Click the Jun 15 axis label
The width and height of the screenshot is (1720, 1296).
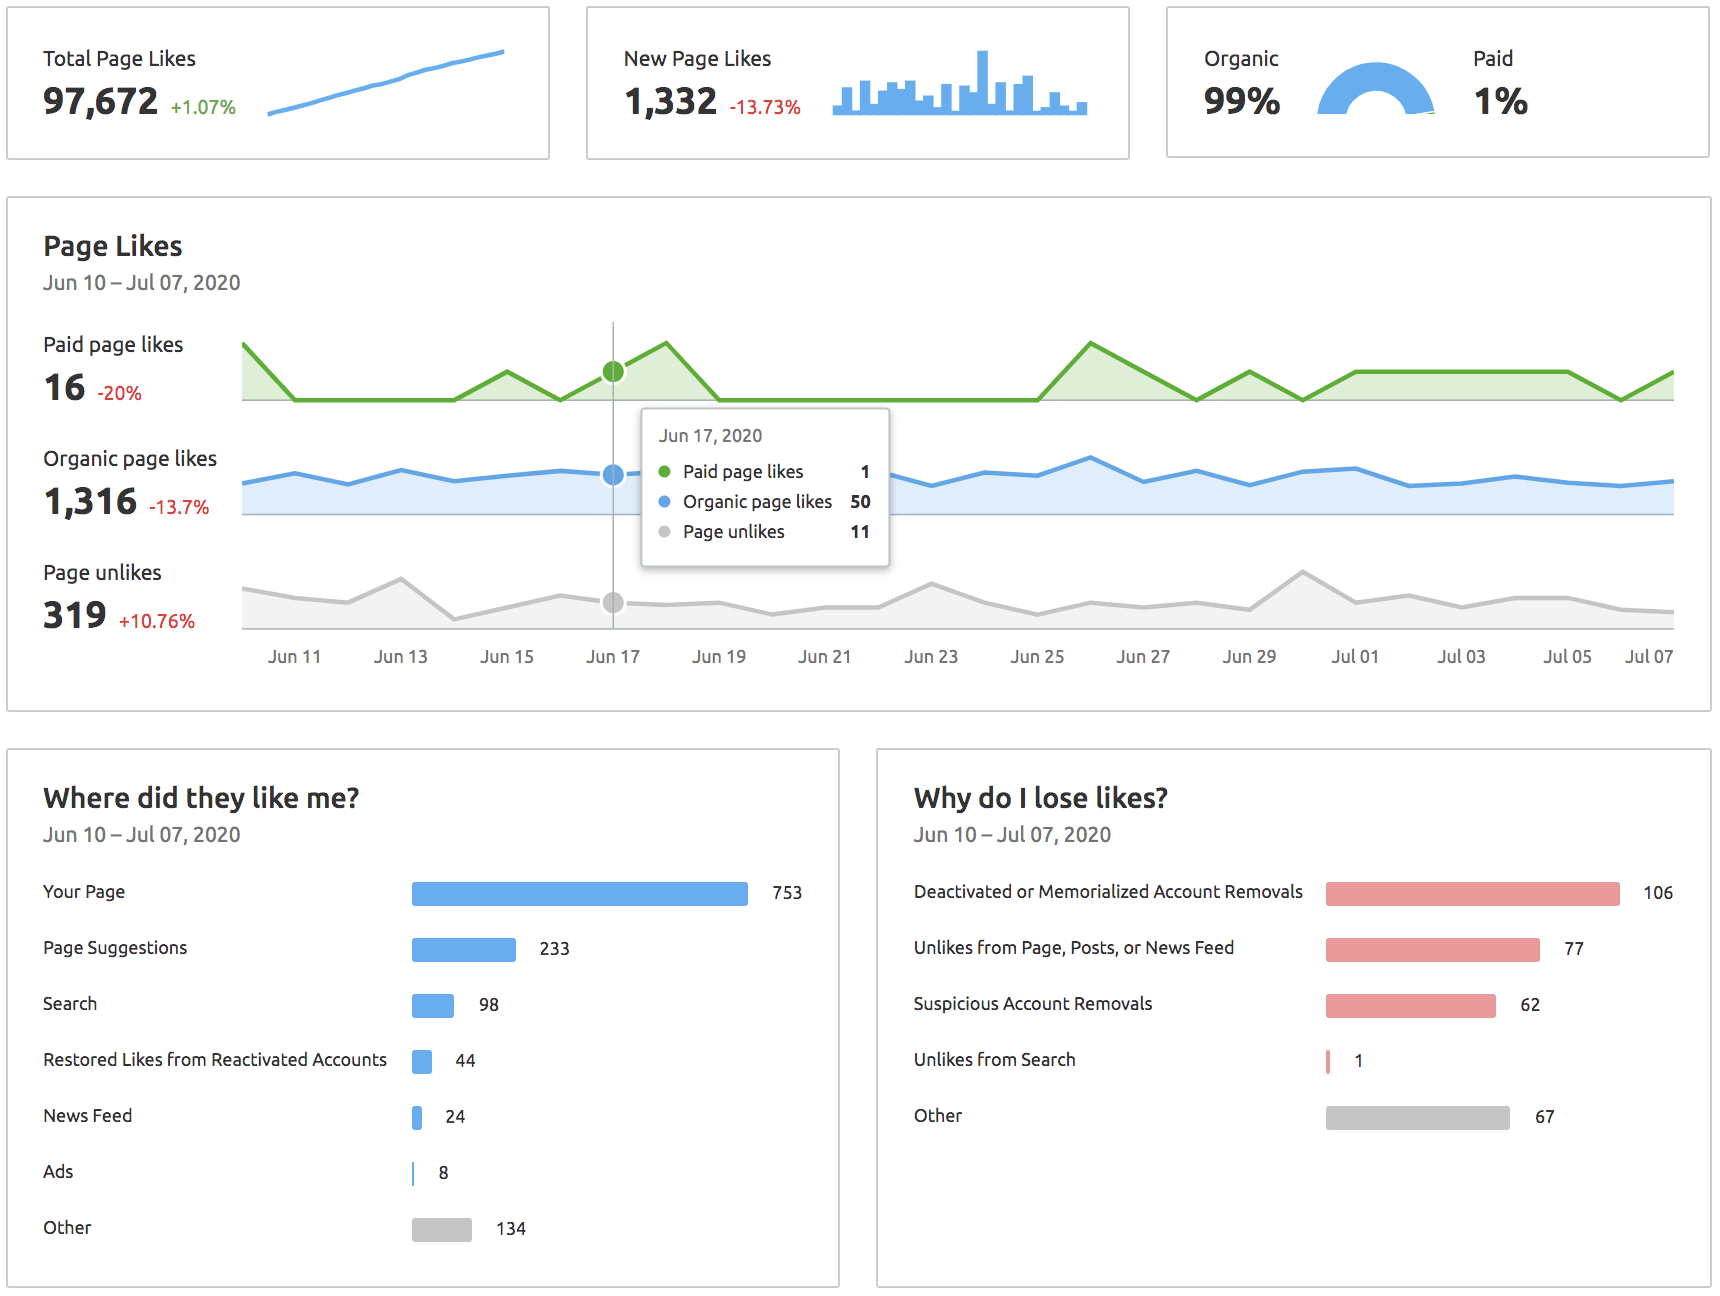tap(507, 657)
